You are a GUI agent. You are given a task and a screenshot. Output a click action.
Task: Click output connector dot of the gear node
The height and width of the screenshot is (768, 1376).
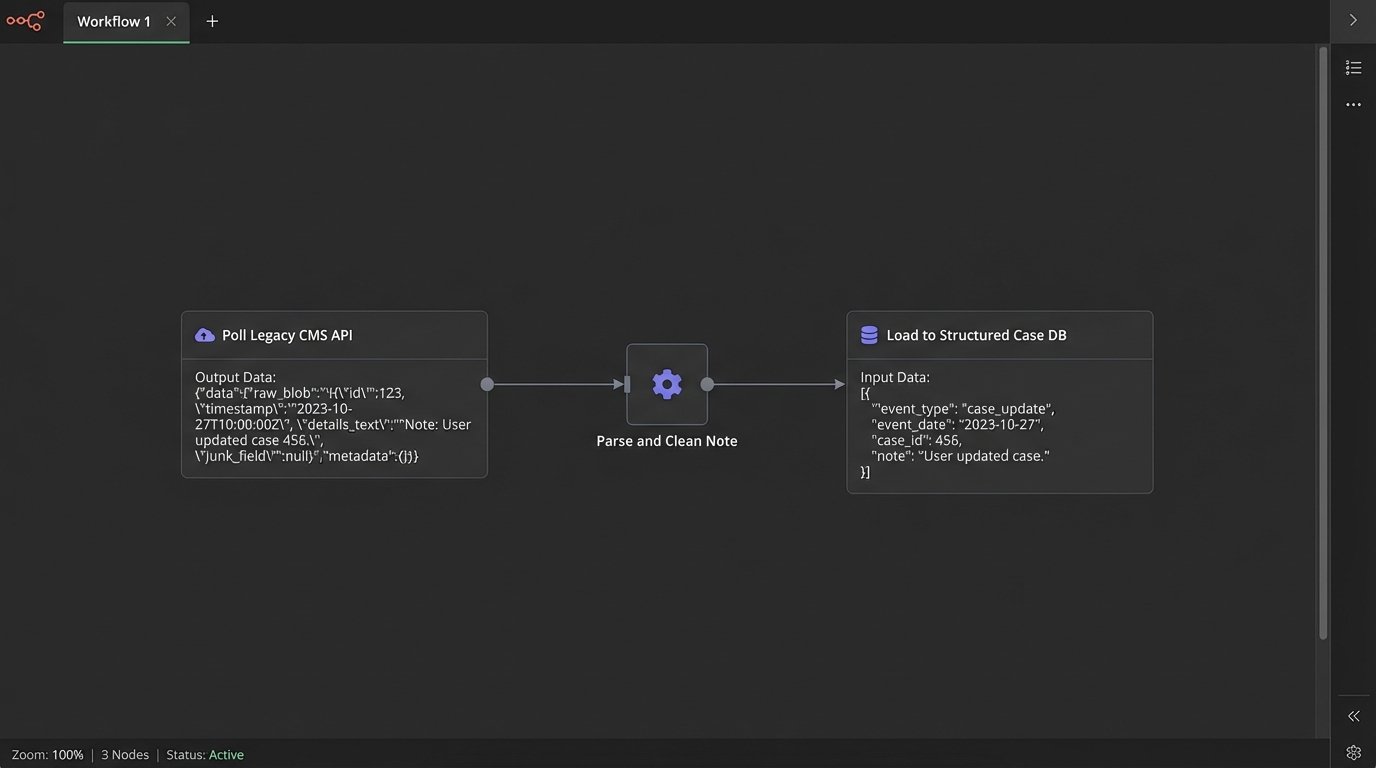point(707,384)
